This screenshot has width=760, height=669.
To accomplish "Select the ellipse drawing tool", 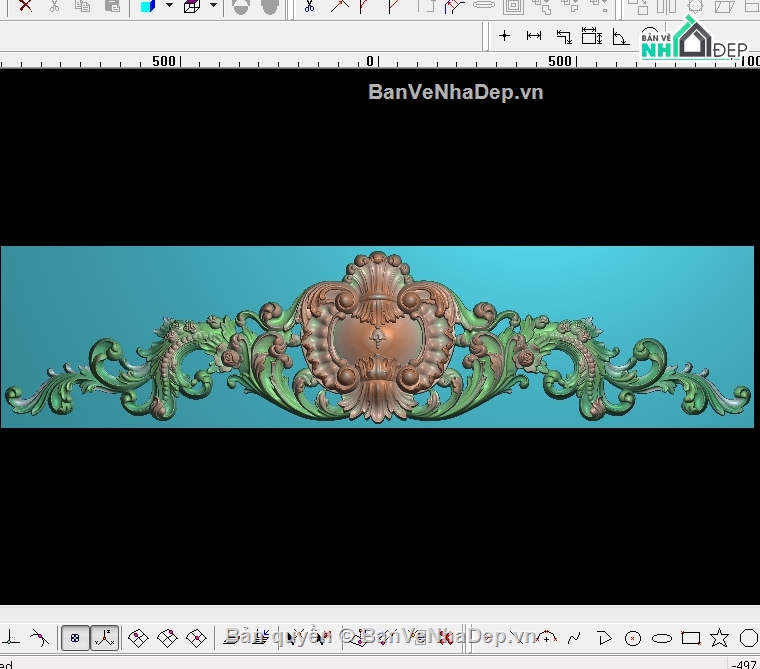I will click(x=662, y=638).
